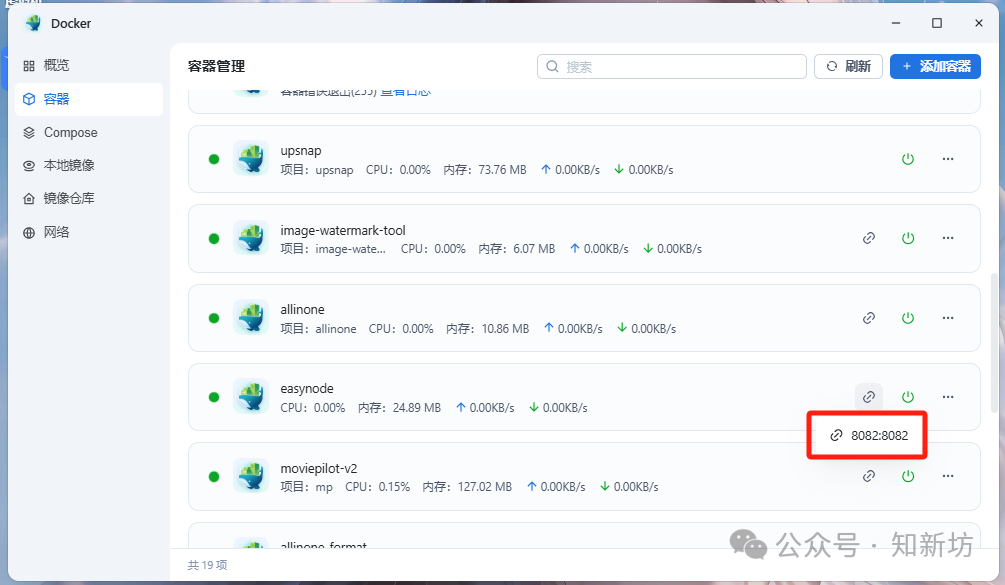The height and width of the screenshot is (585, 1005).
Task: Click the 刷新 refresh button
Action: [848, 67]
